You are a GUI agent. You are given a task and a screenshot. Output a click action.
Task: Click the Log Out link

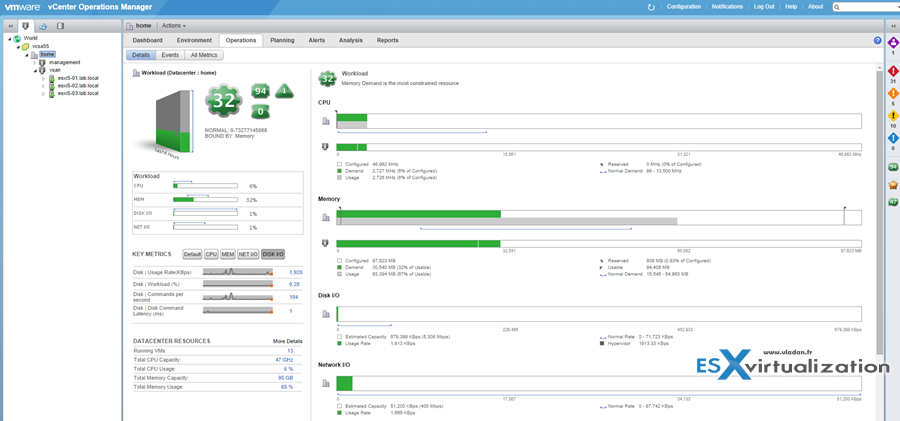click(x=764, y=7)
